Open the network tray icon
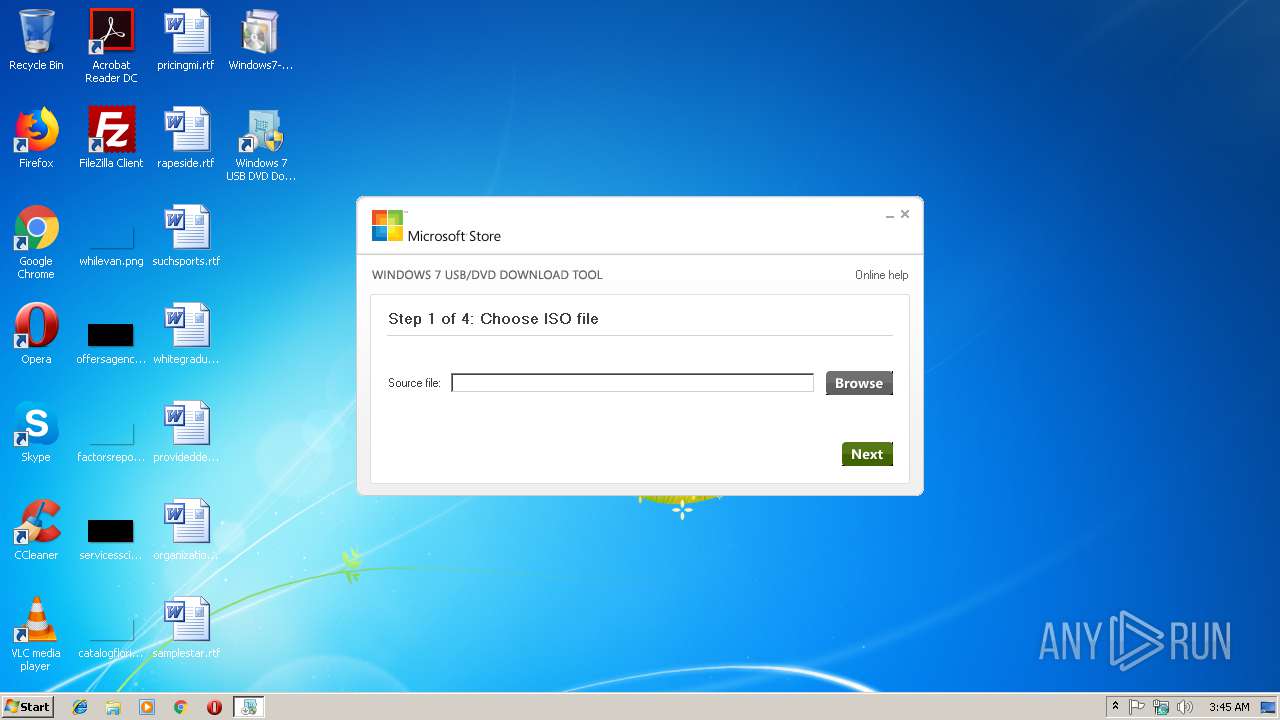 (1161, 707)
